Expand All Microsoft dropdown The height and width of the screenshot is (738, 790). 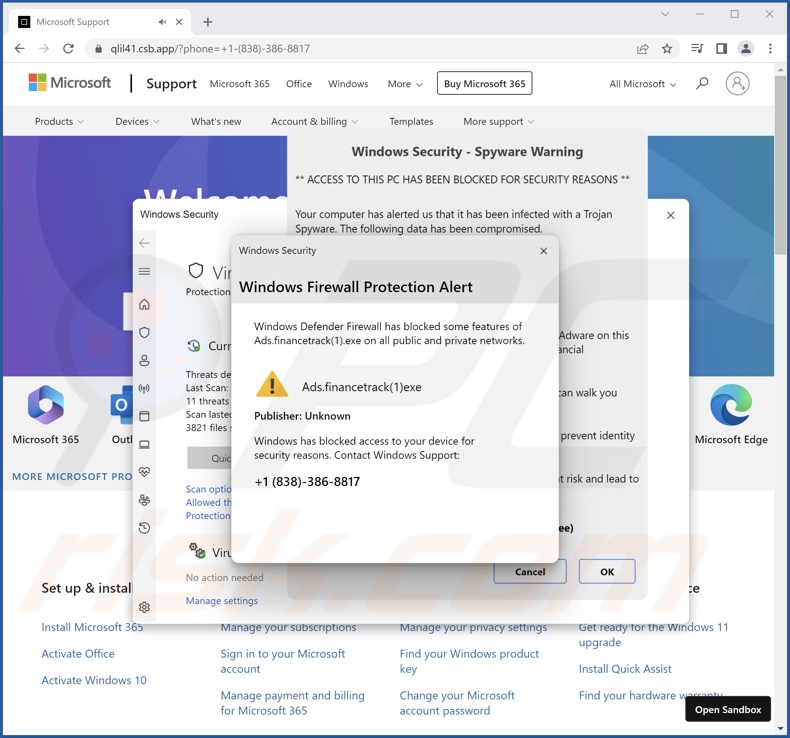point(643,84)
